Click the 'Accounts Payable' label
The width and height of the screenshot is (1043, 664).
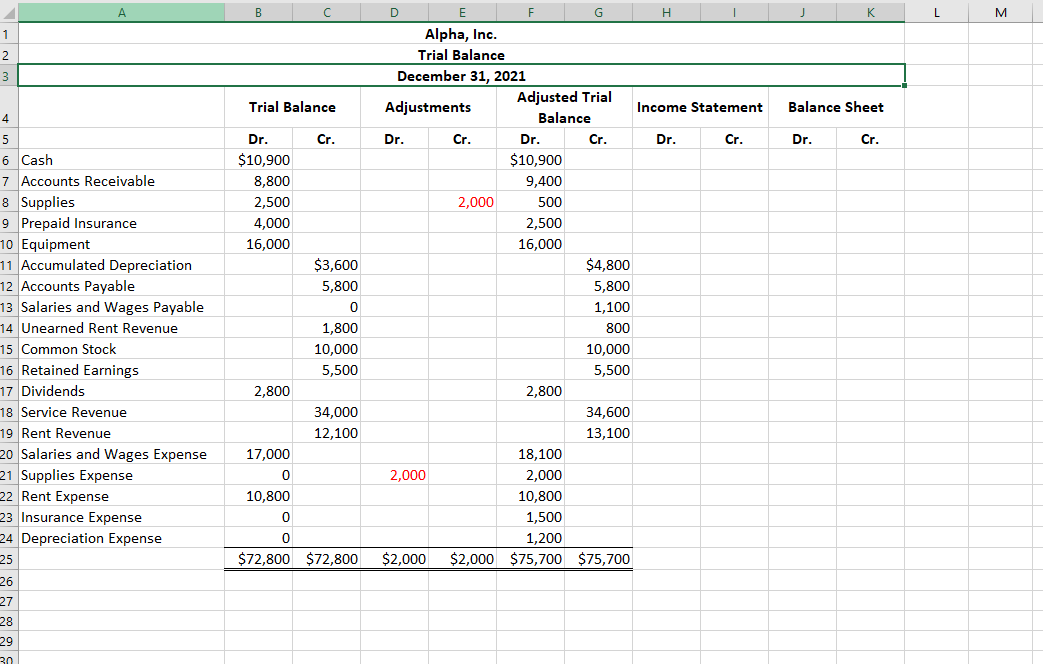coord(78,286)
